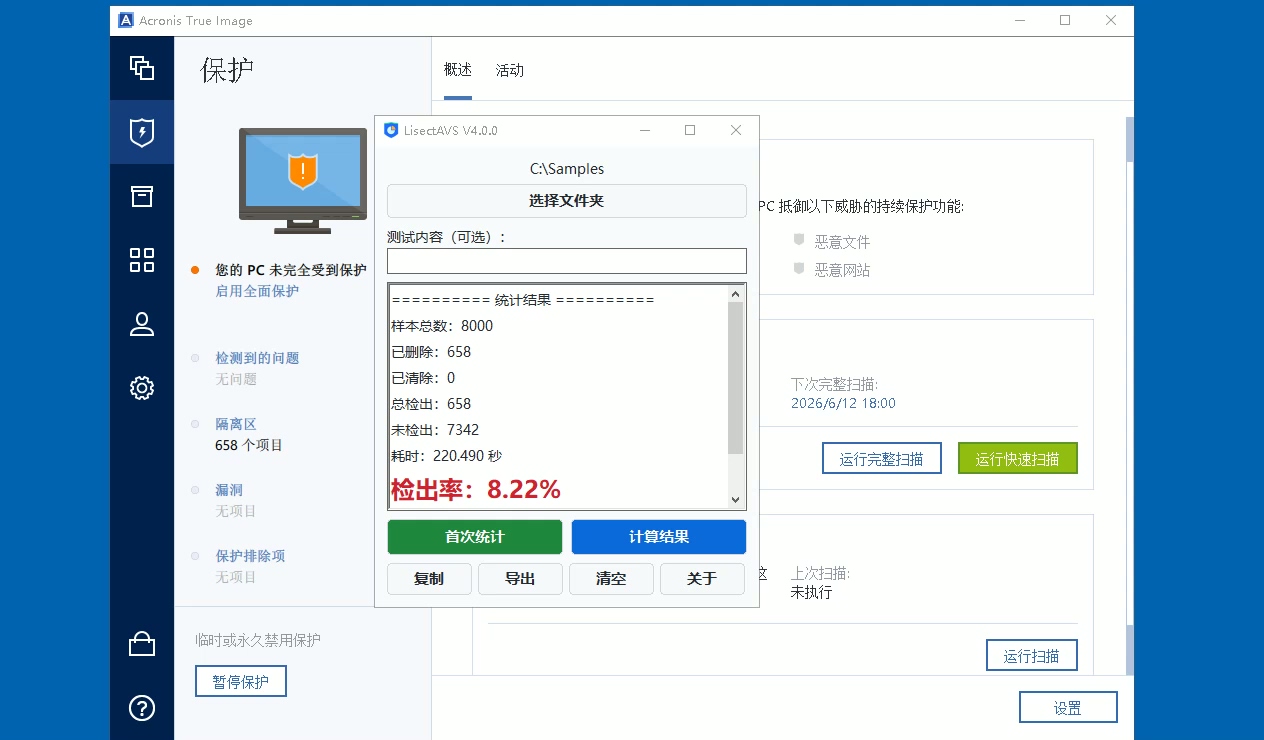This screenshot has height=740, width=1264.
Task: Open the Tools grid icon in sidebar
Action: click(142, 260)
